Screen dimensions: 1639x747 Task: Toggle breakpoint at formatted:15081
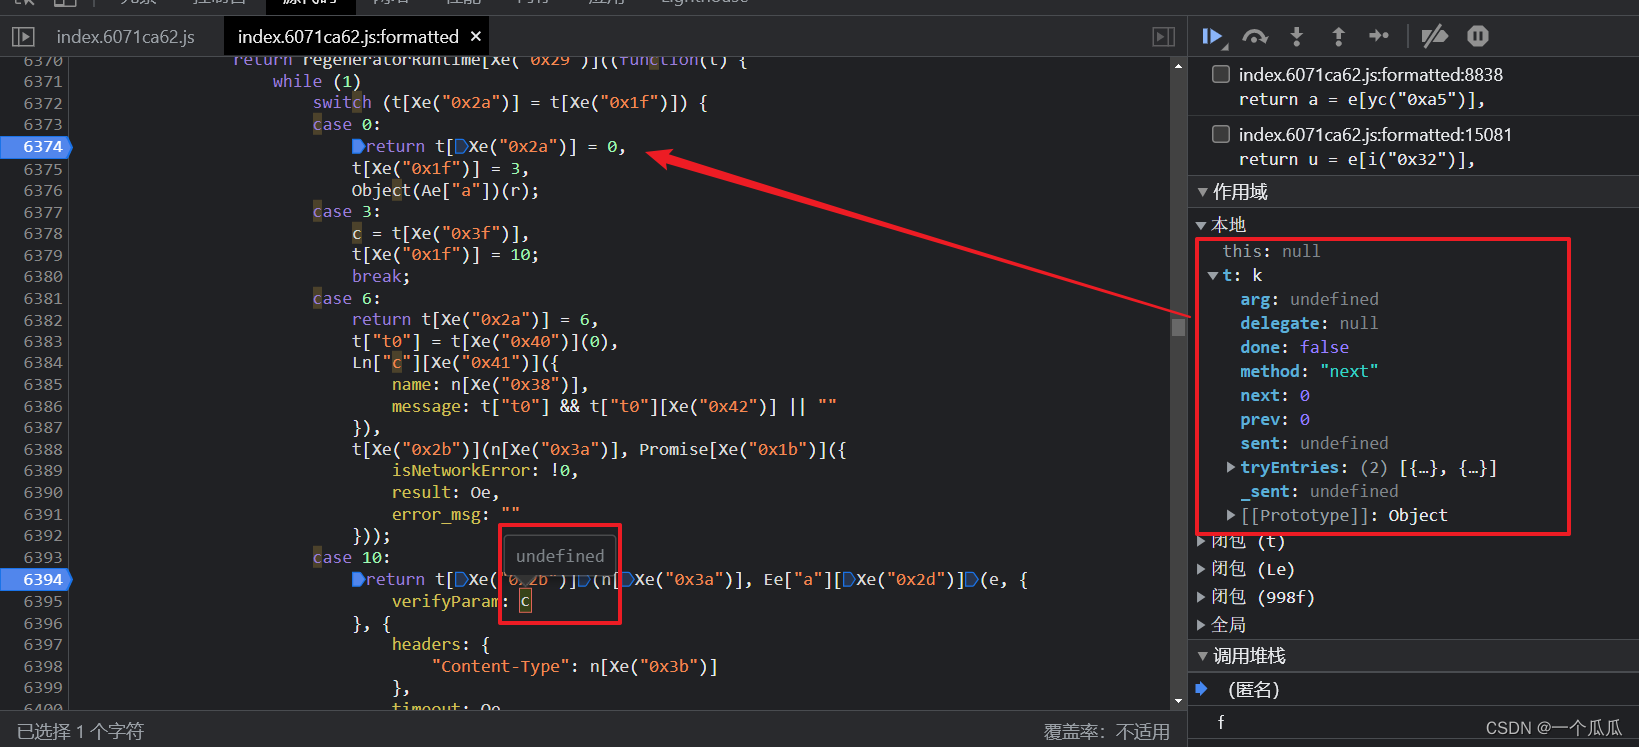pos(1221,134)
